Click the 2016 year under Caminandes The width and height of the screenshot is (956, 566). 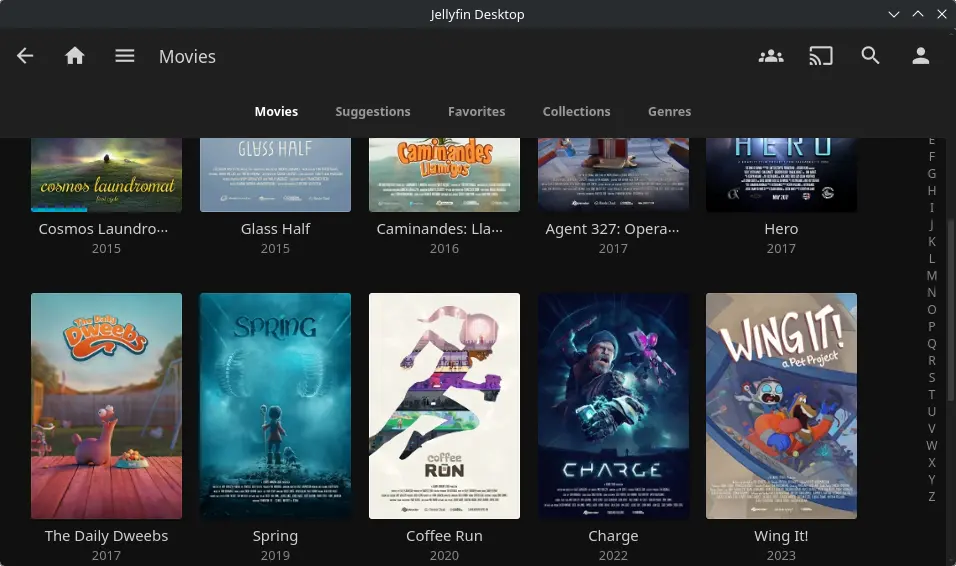[444, 249]
